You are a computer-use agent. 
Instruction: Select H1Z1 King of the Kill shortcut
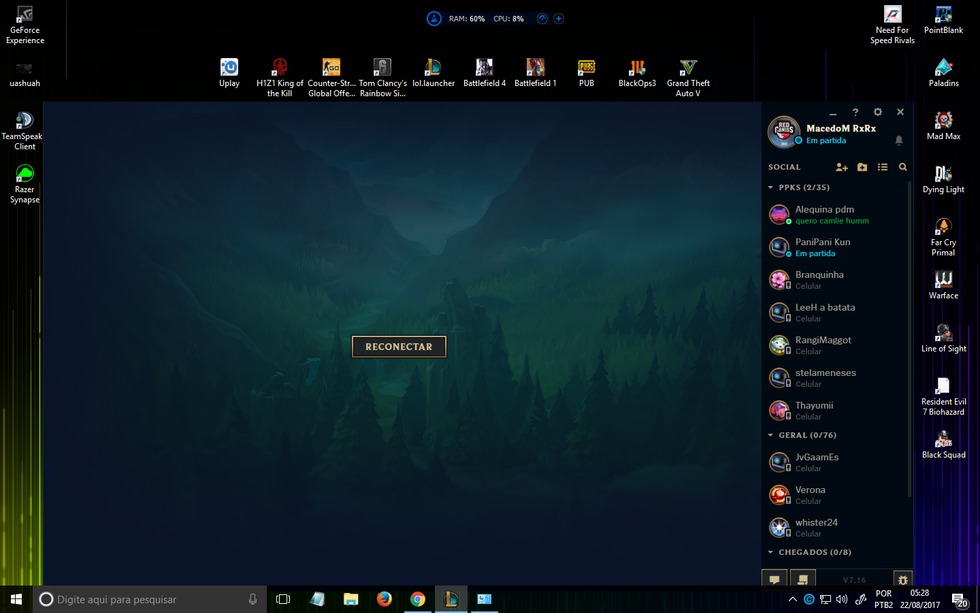point(279,77)
